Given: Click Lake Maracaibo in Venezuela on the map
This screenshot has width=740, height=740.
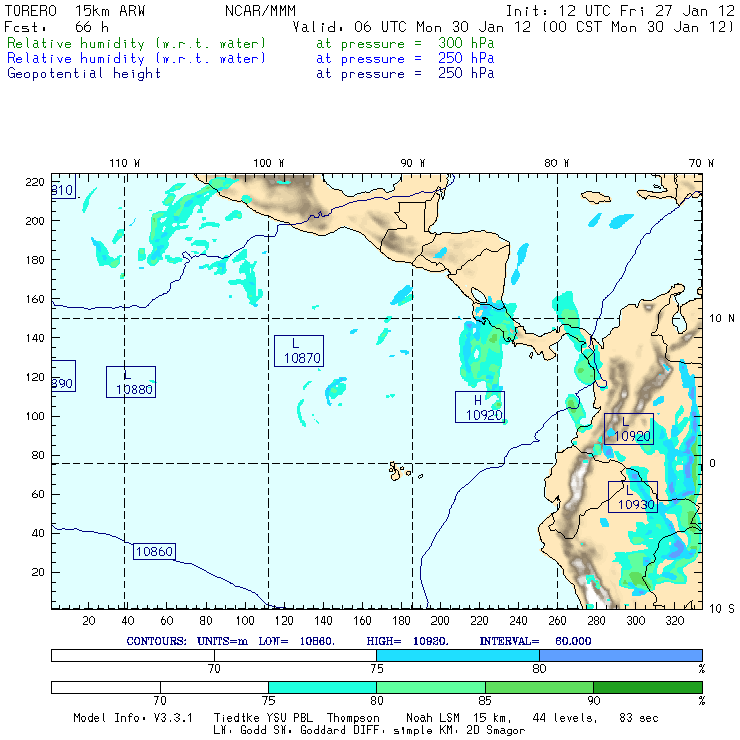Looking at the screenshot, I should point(679,322).
